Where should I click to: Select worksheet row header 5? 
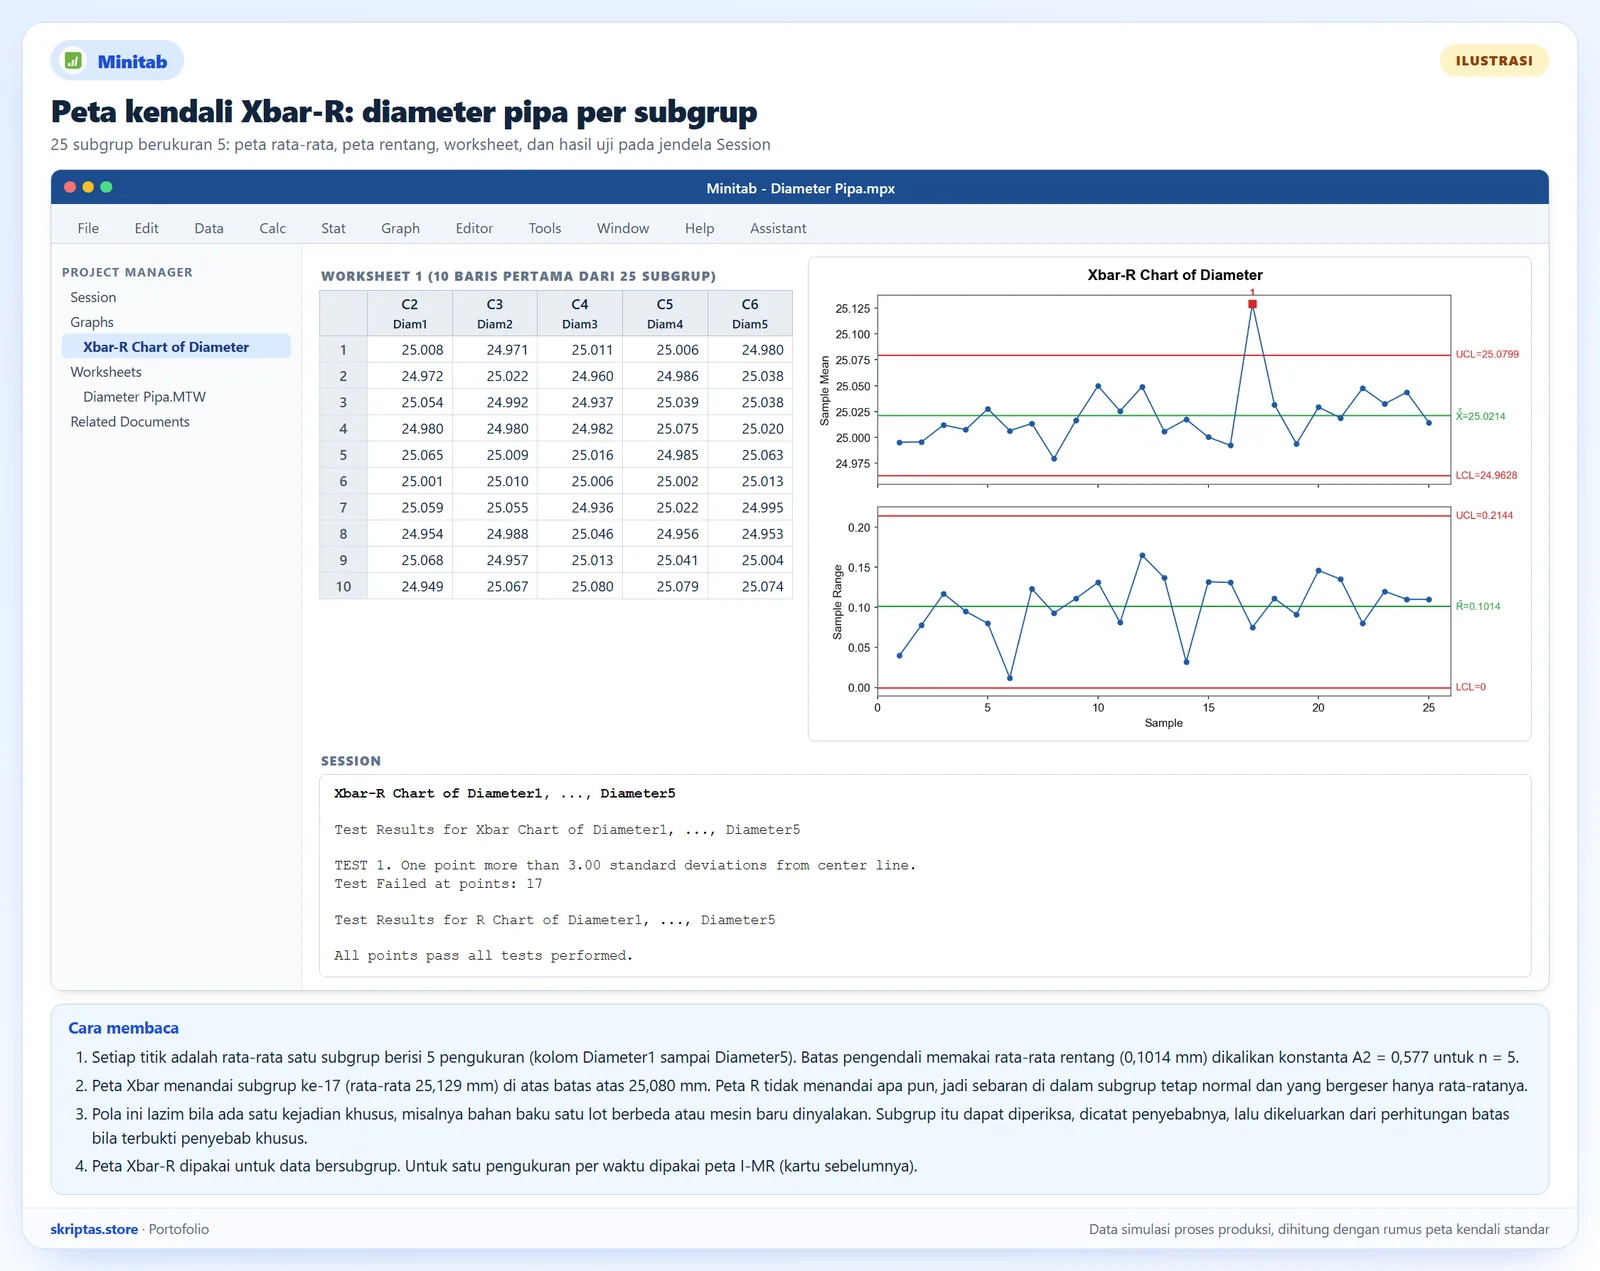343,455
